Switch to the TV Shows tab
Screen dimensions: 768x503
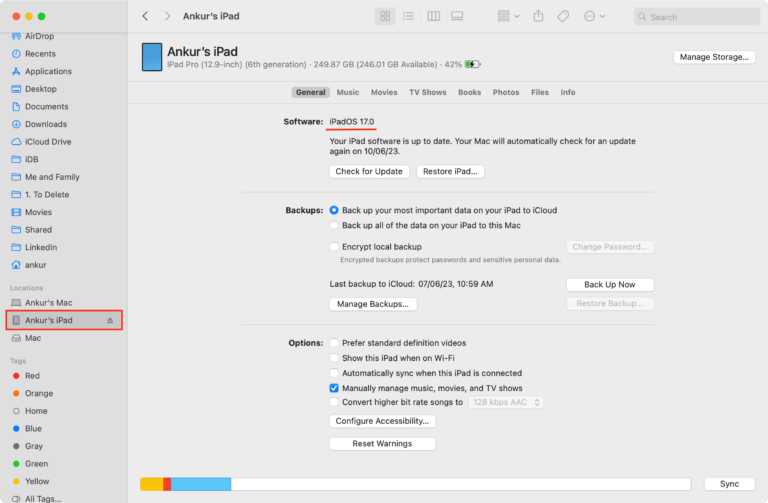428,93
